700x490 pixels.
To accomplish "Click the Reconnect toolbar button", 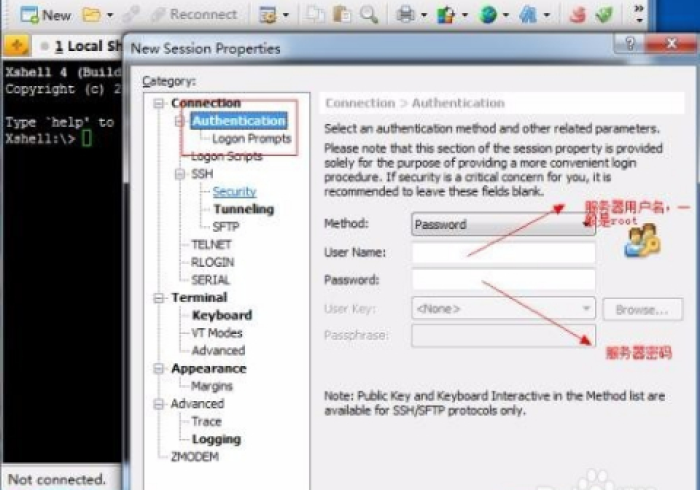I will coord(193,15).
